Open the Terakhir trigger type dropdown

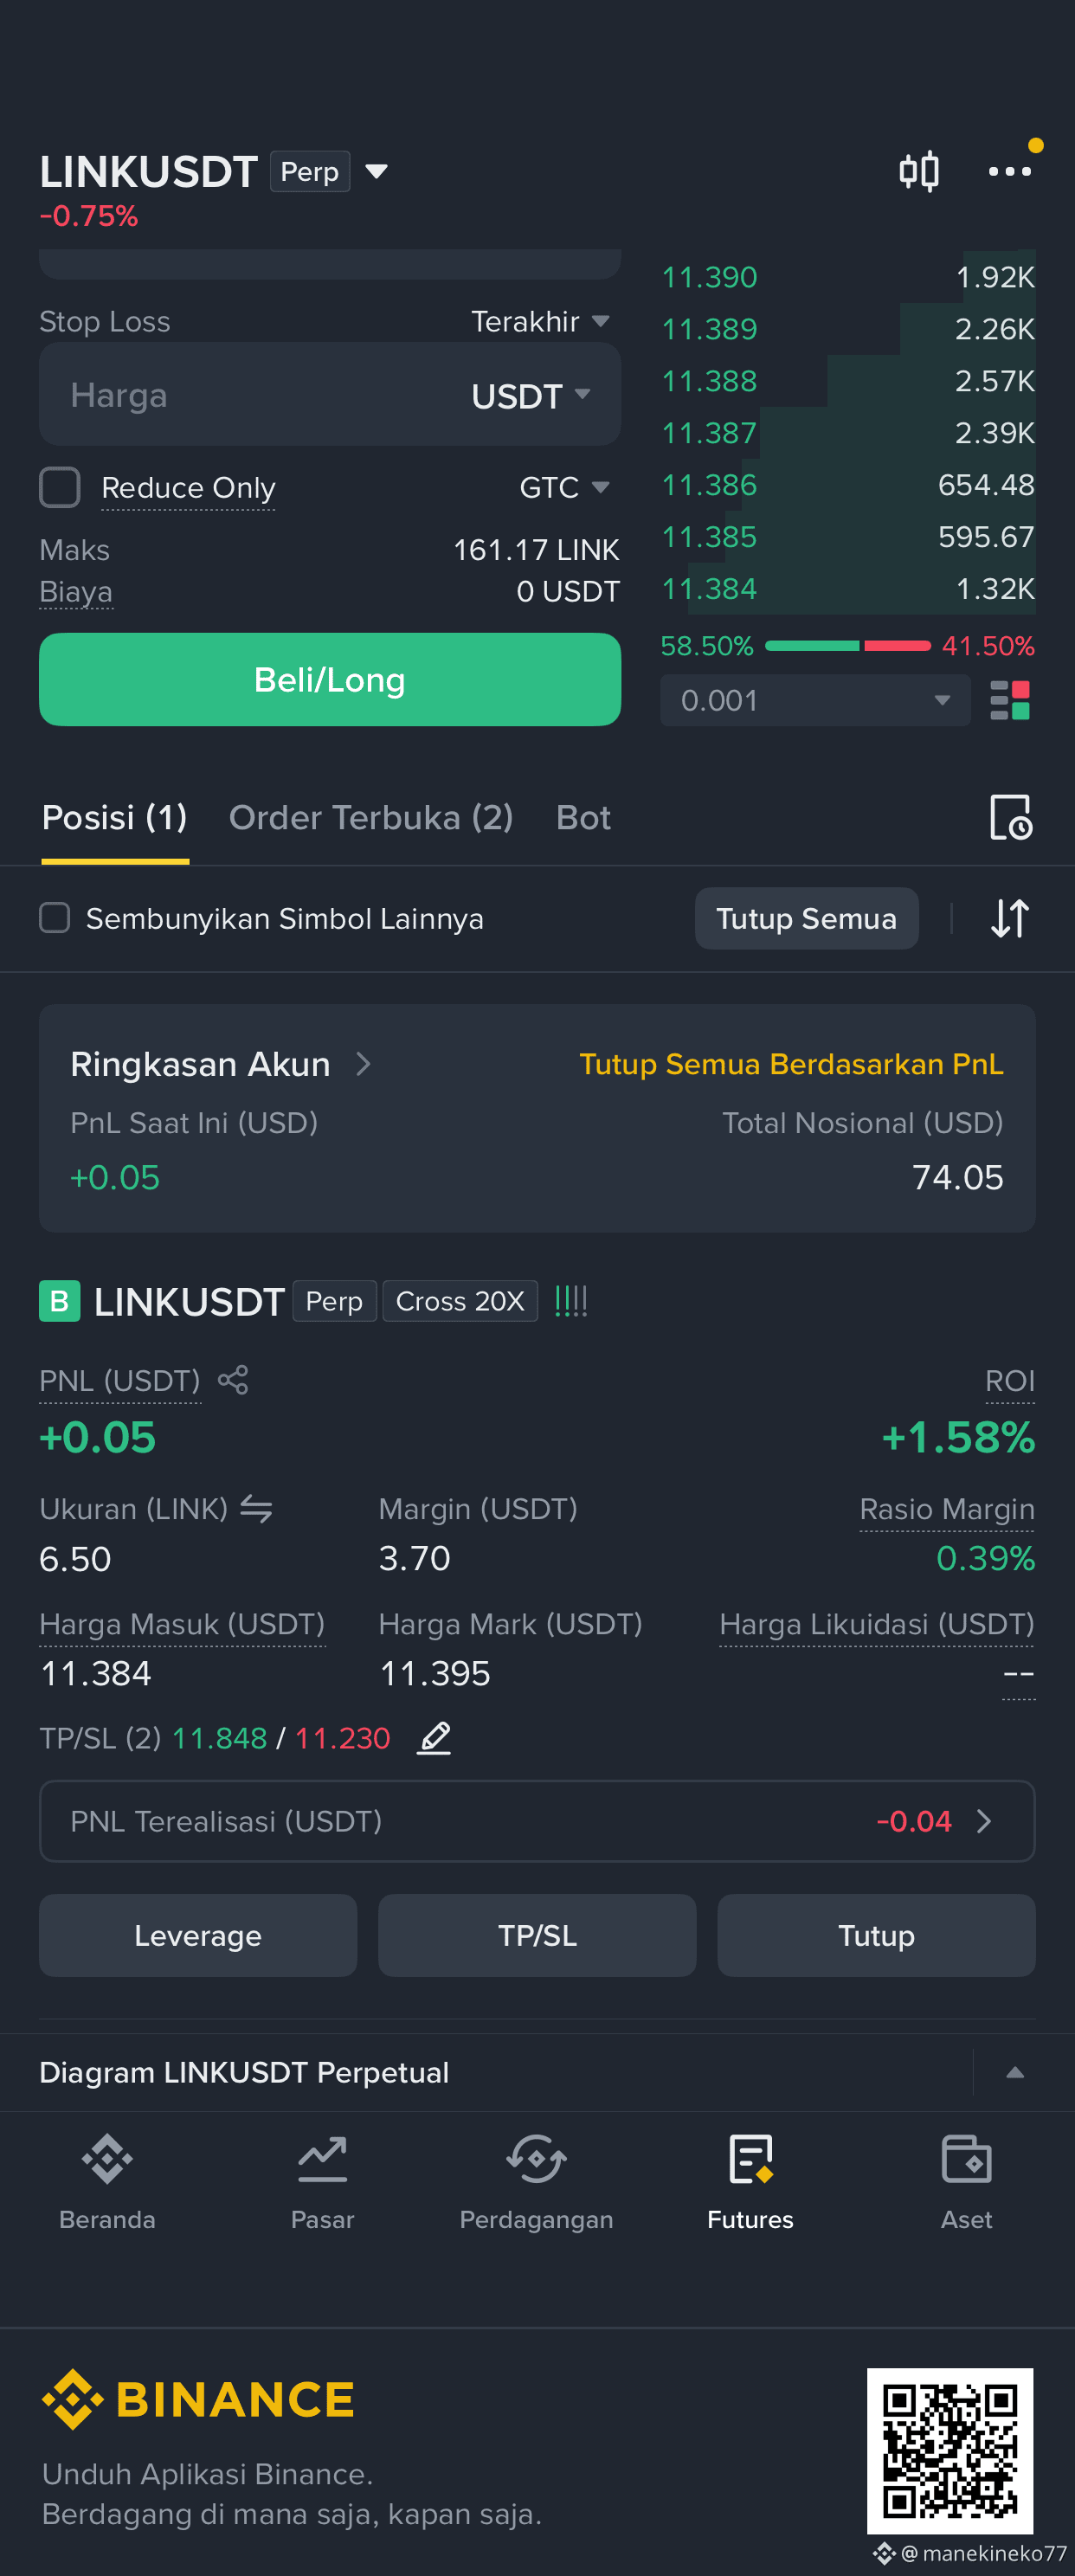pyautogui.click(x=540, y=321)
